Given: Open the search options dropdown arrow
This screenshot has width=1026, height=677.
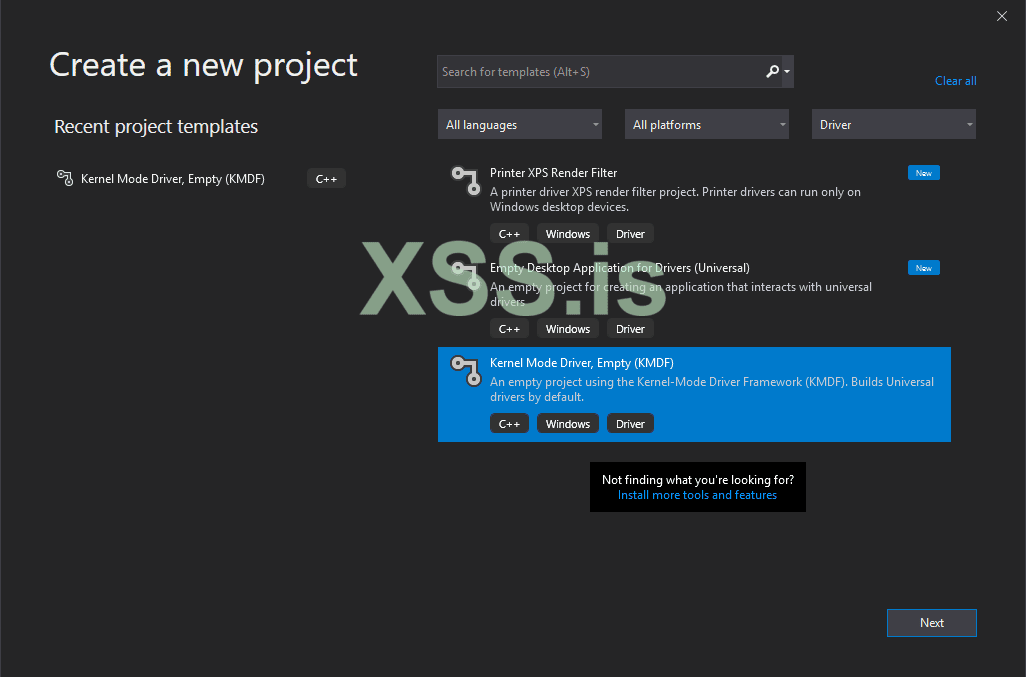Looking at the screenshot, I should coord(787,71).
